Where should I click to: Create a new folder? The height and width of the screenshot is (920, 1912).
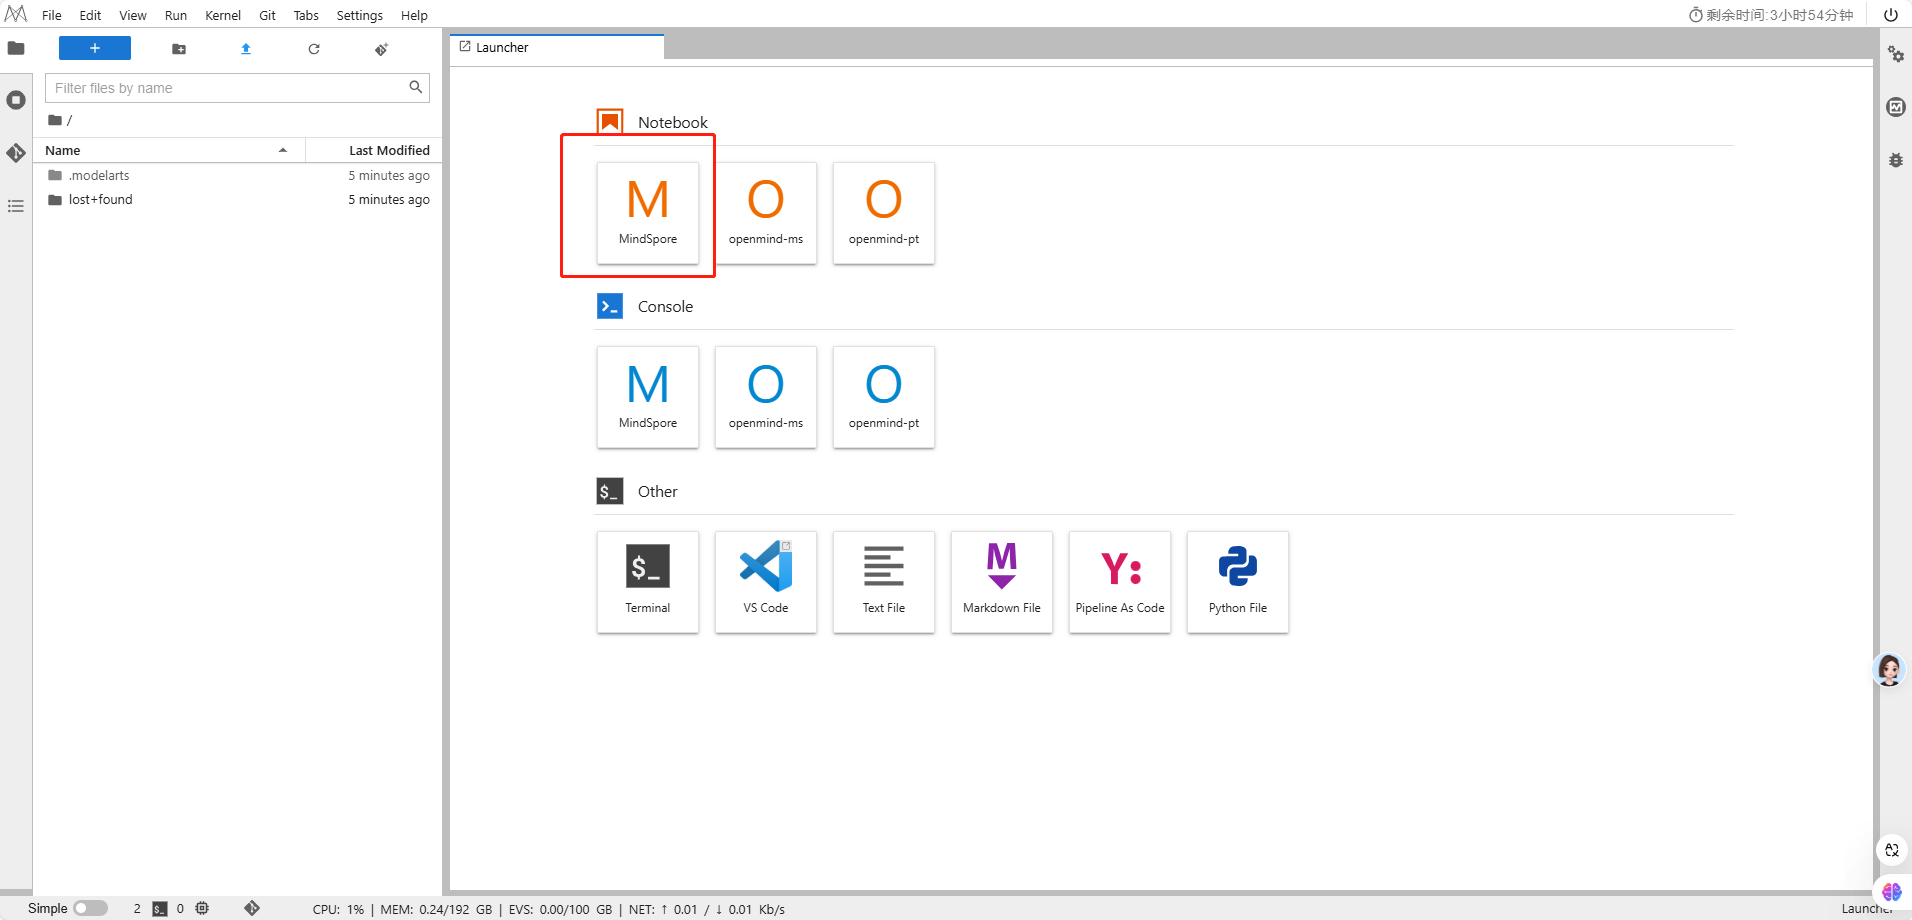[179, 49]
